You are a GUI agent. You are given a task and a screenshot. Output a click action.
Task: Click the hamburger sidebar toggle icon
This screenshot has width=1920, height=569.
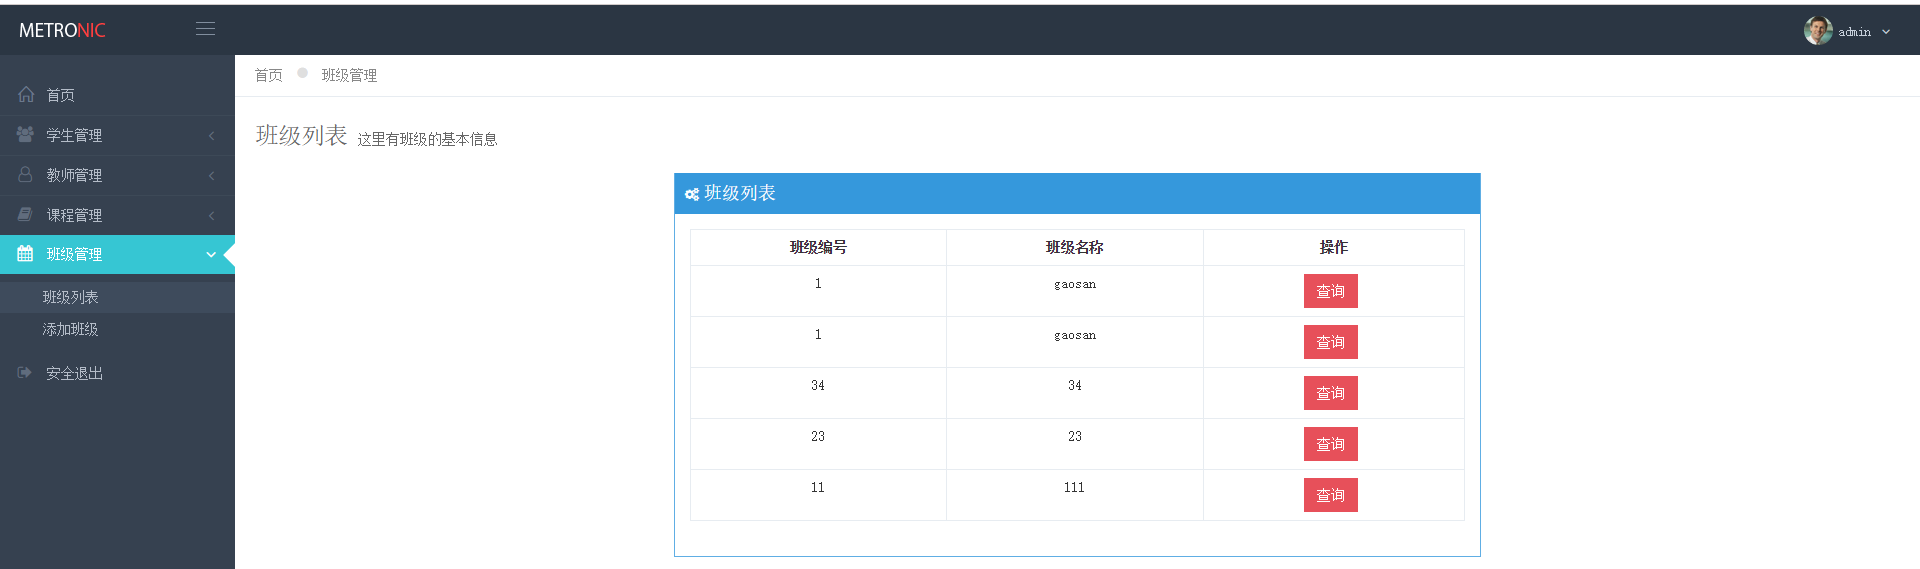pyautogui.click(x=205, y=29)
